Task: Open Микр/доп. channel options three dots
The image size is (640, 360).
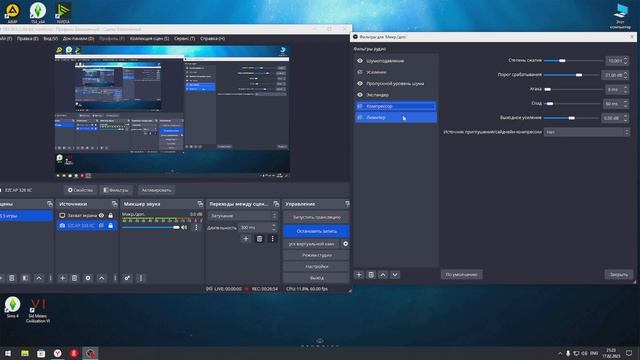Action: click(x=196, y=227)
